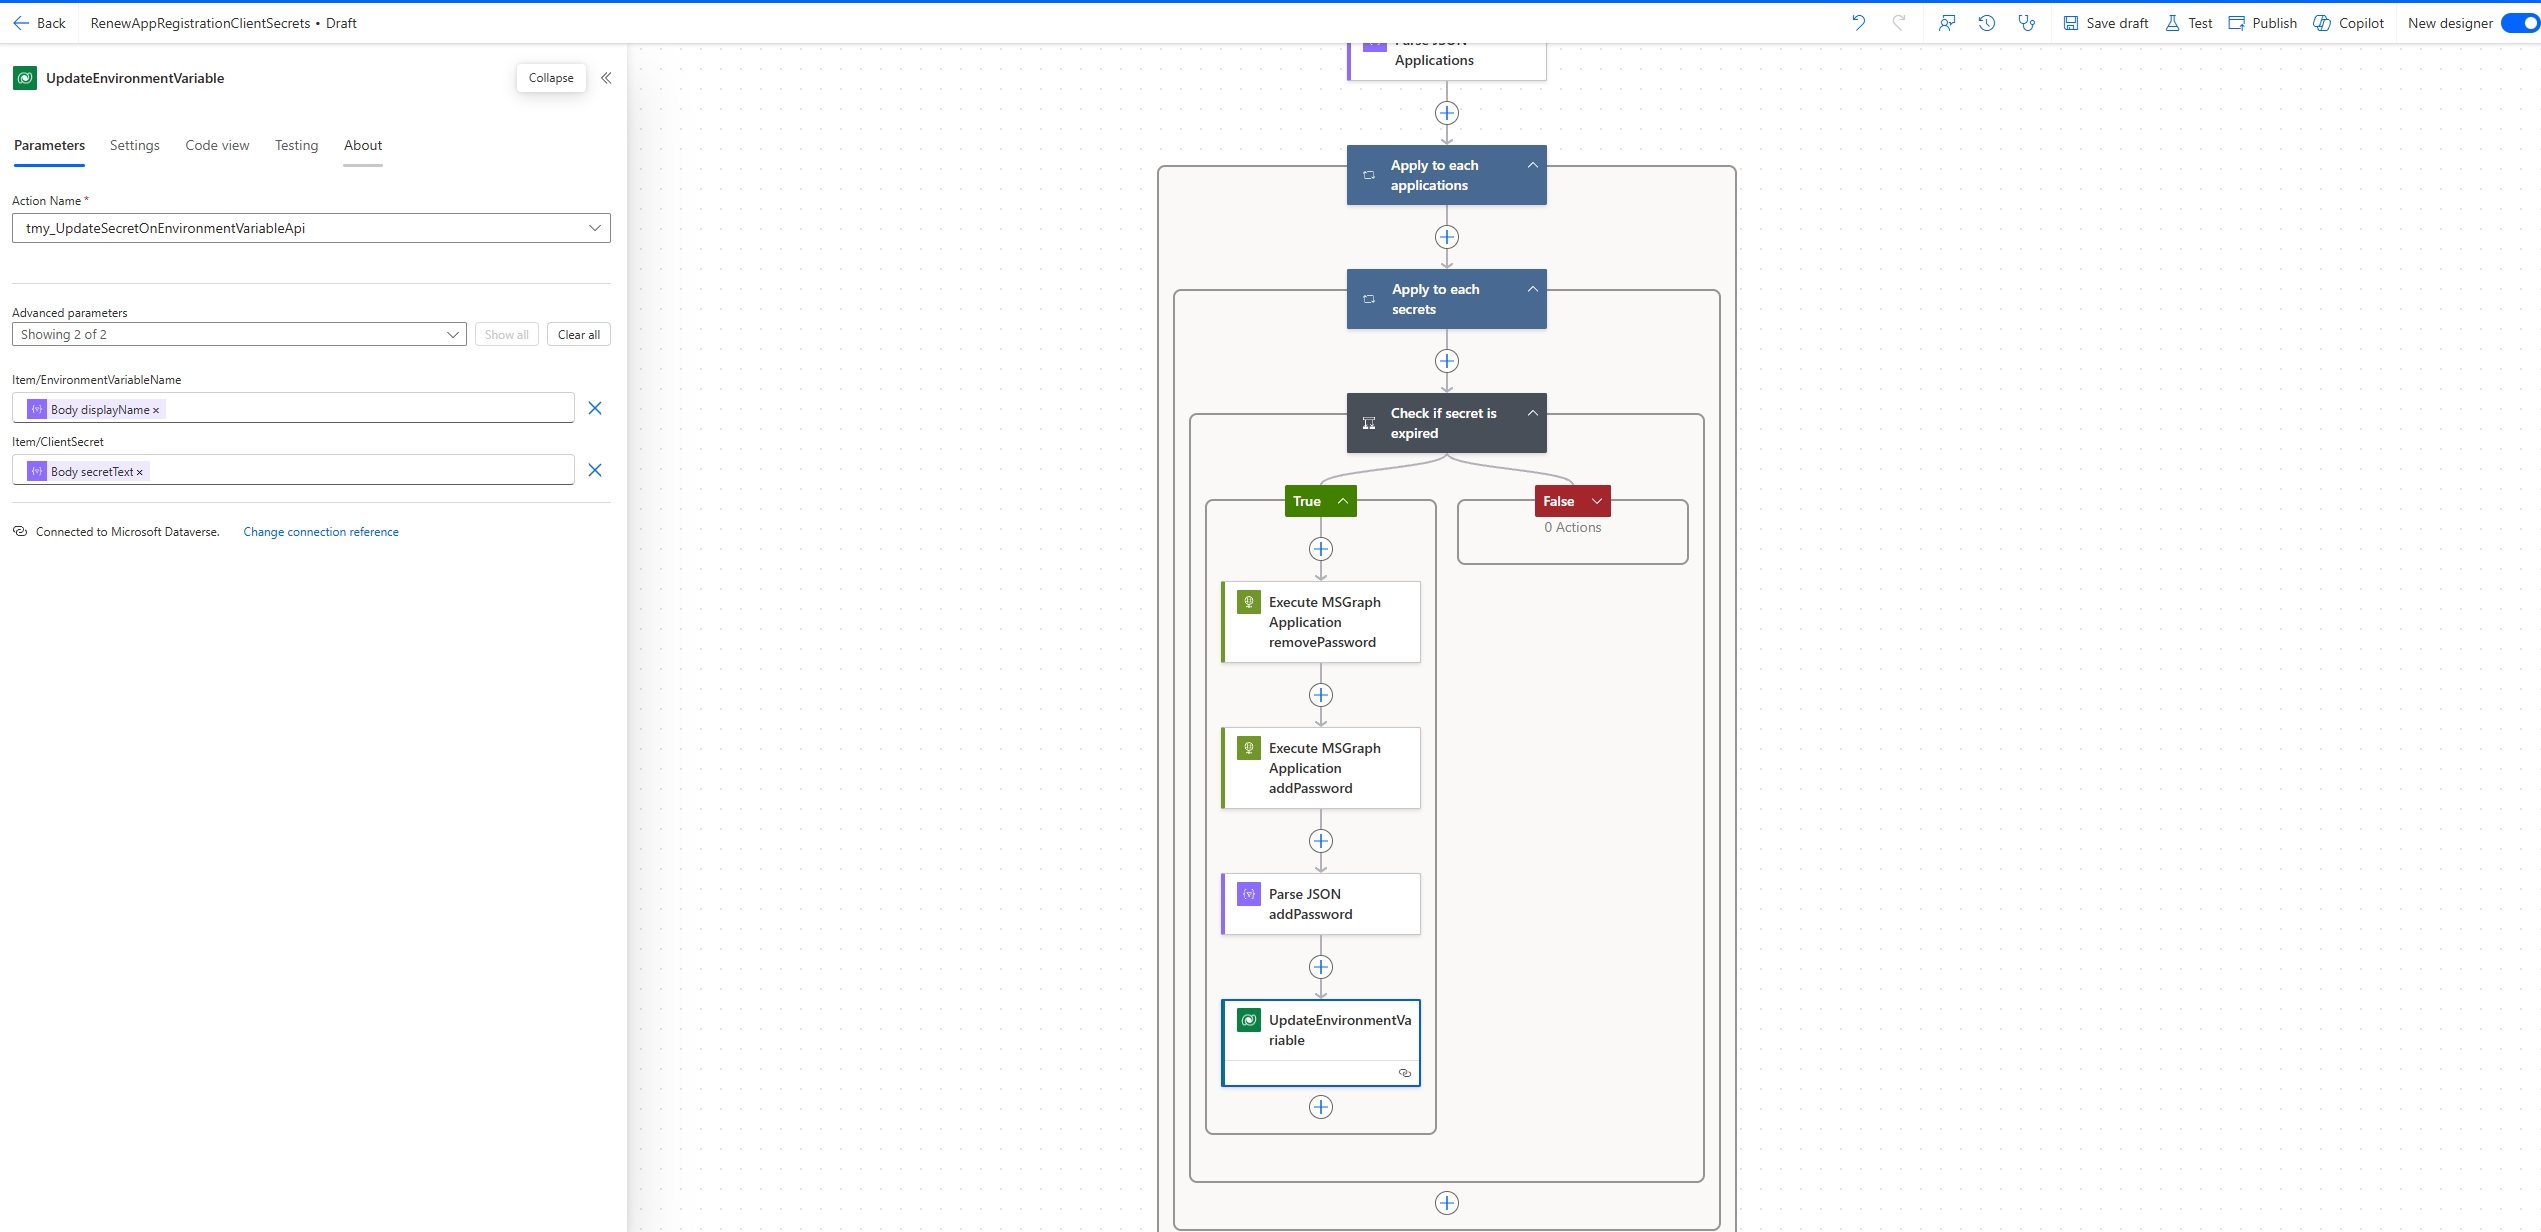Insert action below the condition inside secrets loop
This screenshot has height=1232, width=2541.
coord(1447,1203)
